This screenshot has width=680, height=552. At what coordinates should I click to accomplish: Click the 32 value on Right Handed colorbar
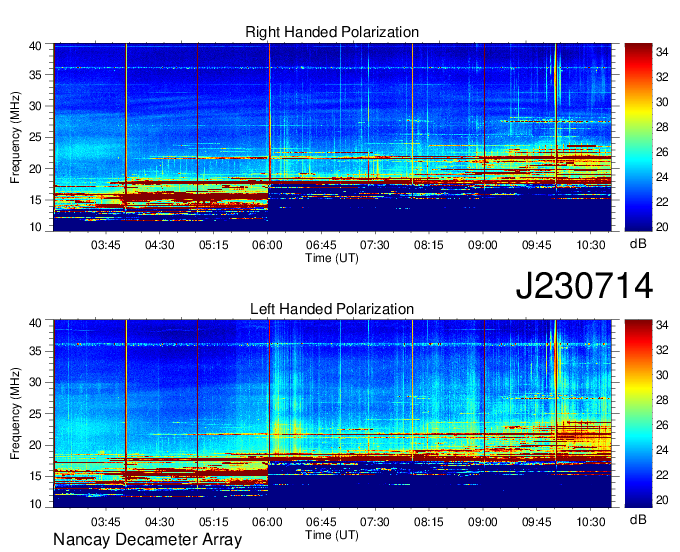[662, 77]
